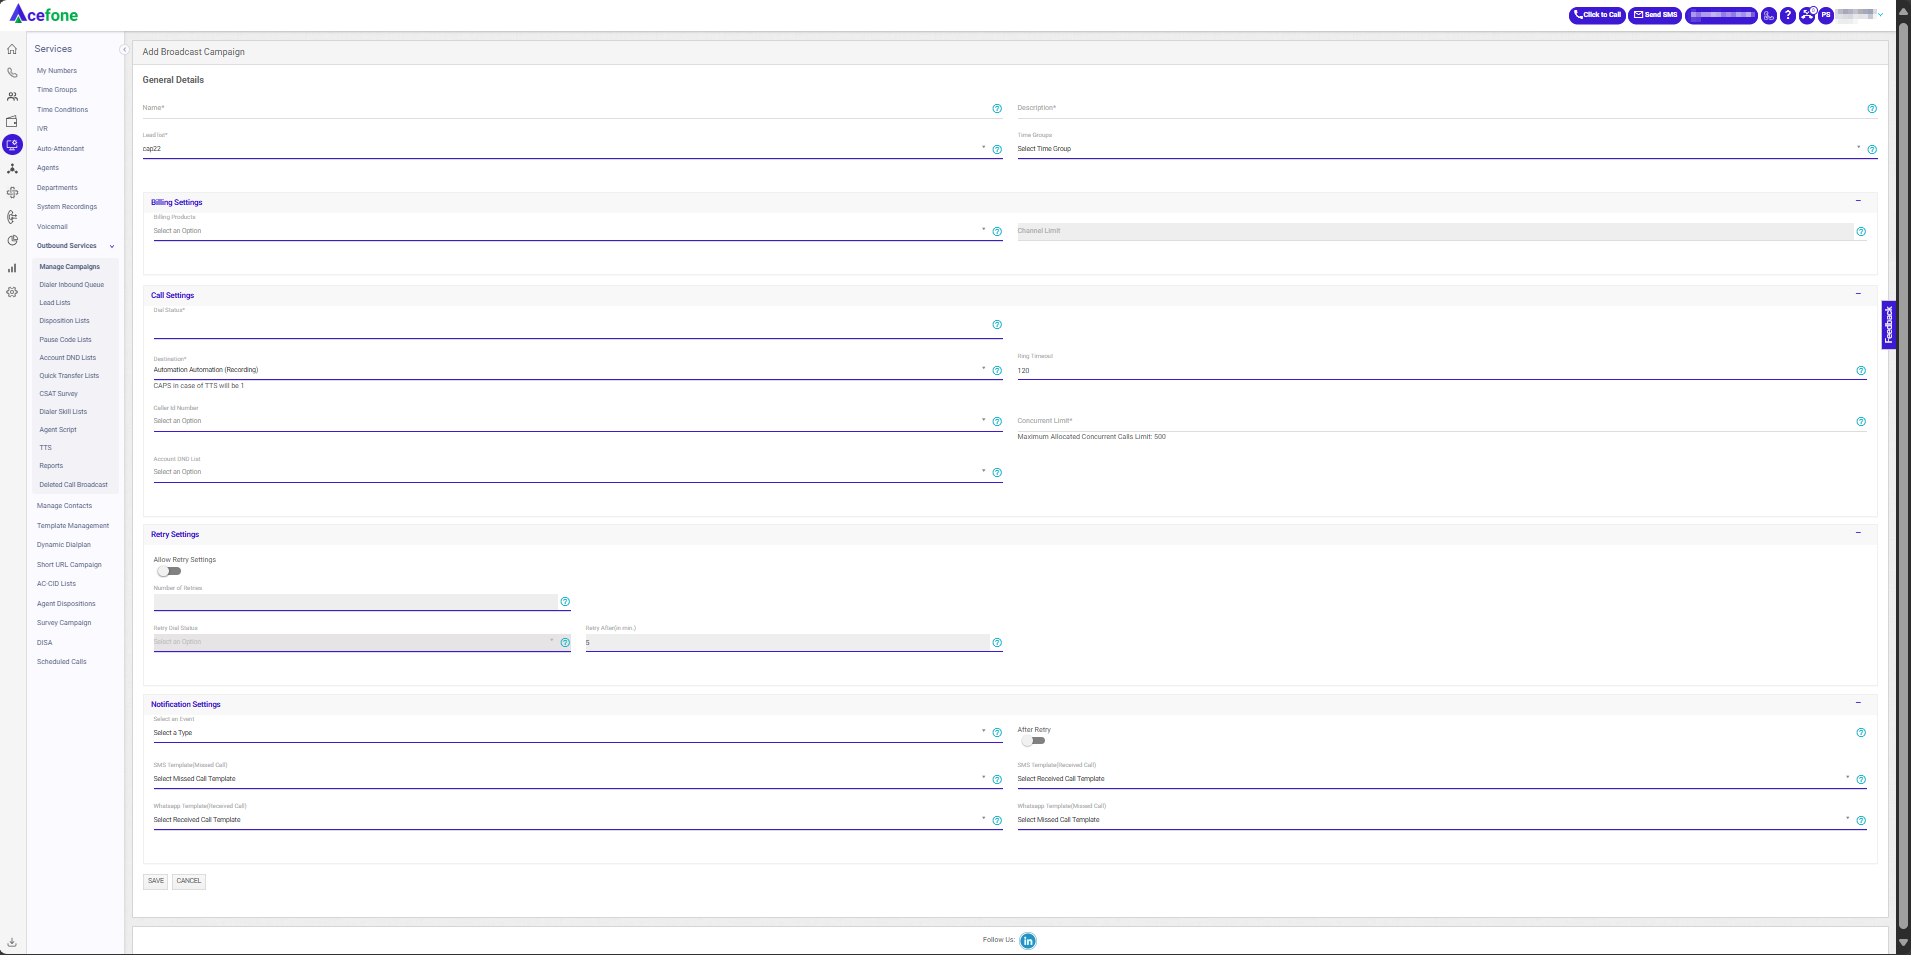Click the help icon beside Retry After field

click(x=997, y=643)
